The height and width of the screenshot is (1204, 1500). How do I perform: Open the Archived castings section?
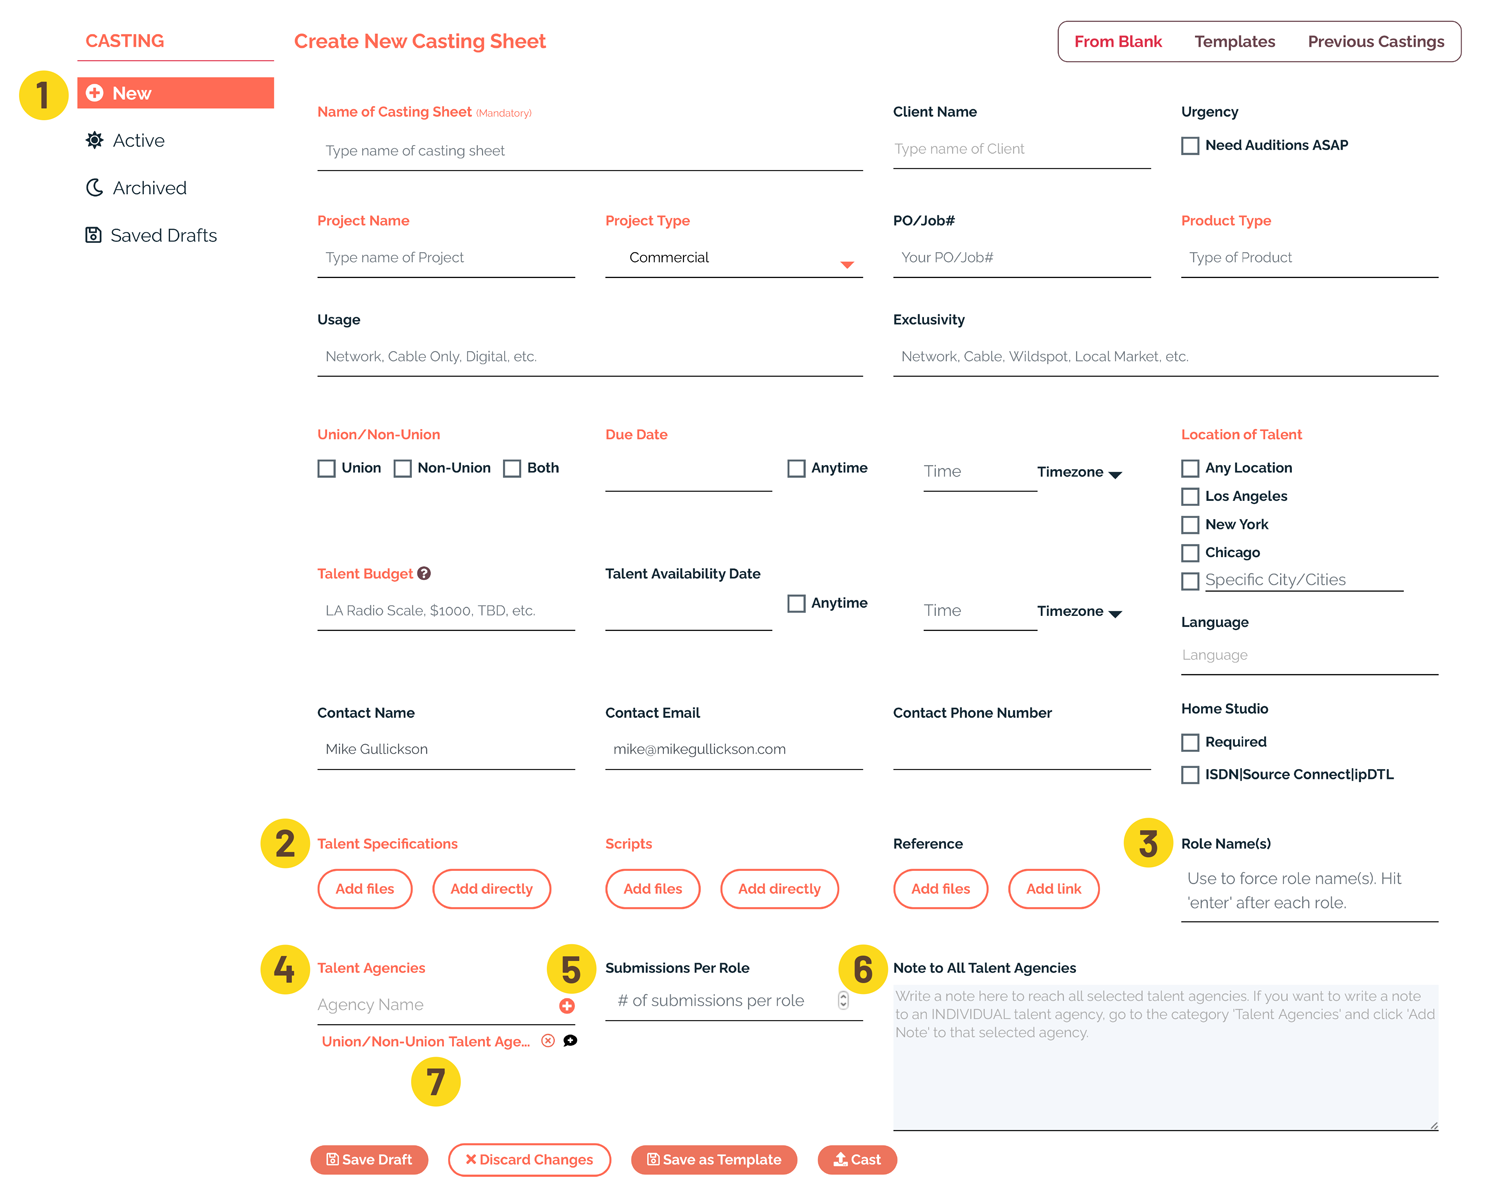148,188
